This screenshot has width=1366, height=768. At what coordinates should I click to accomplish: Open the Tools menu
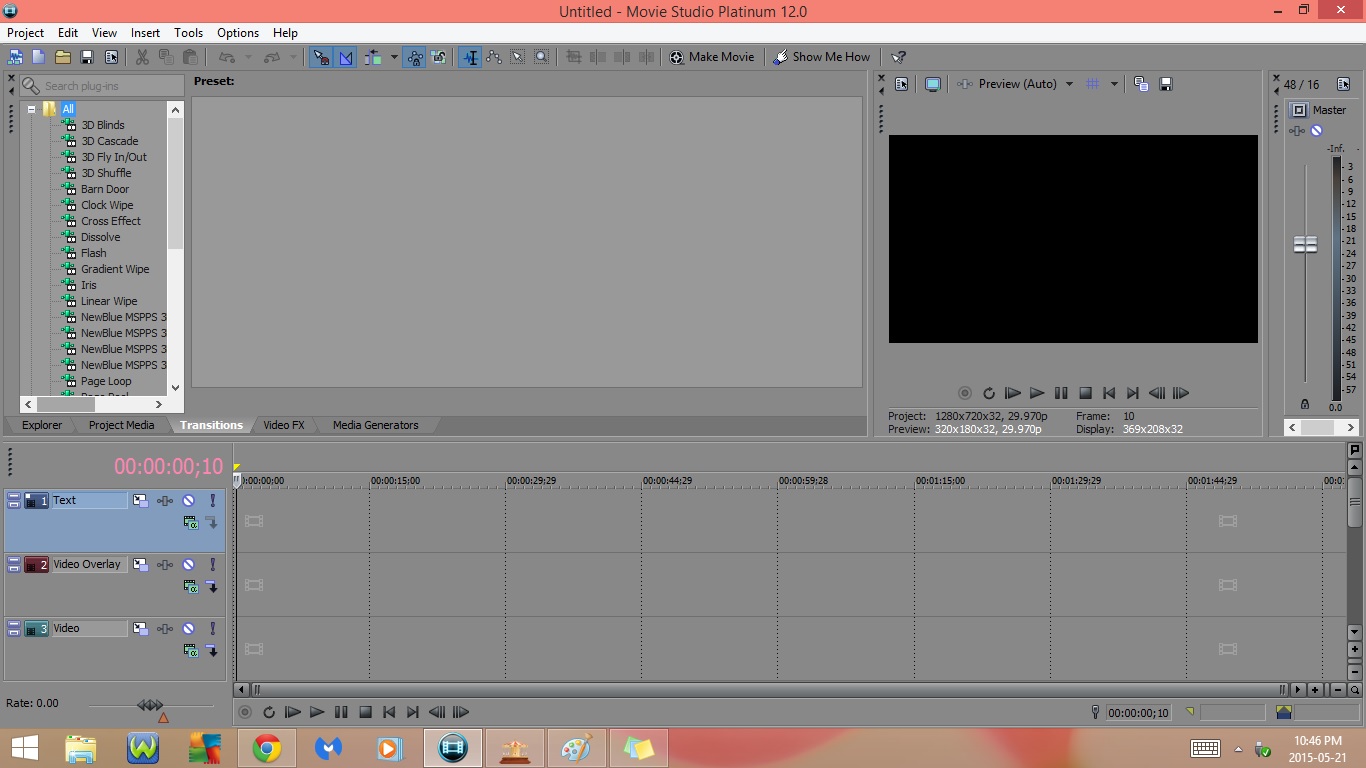click(x=188, y=33)
